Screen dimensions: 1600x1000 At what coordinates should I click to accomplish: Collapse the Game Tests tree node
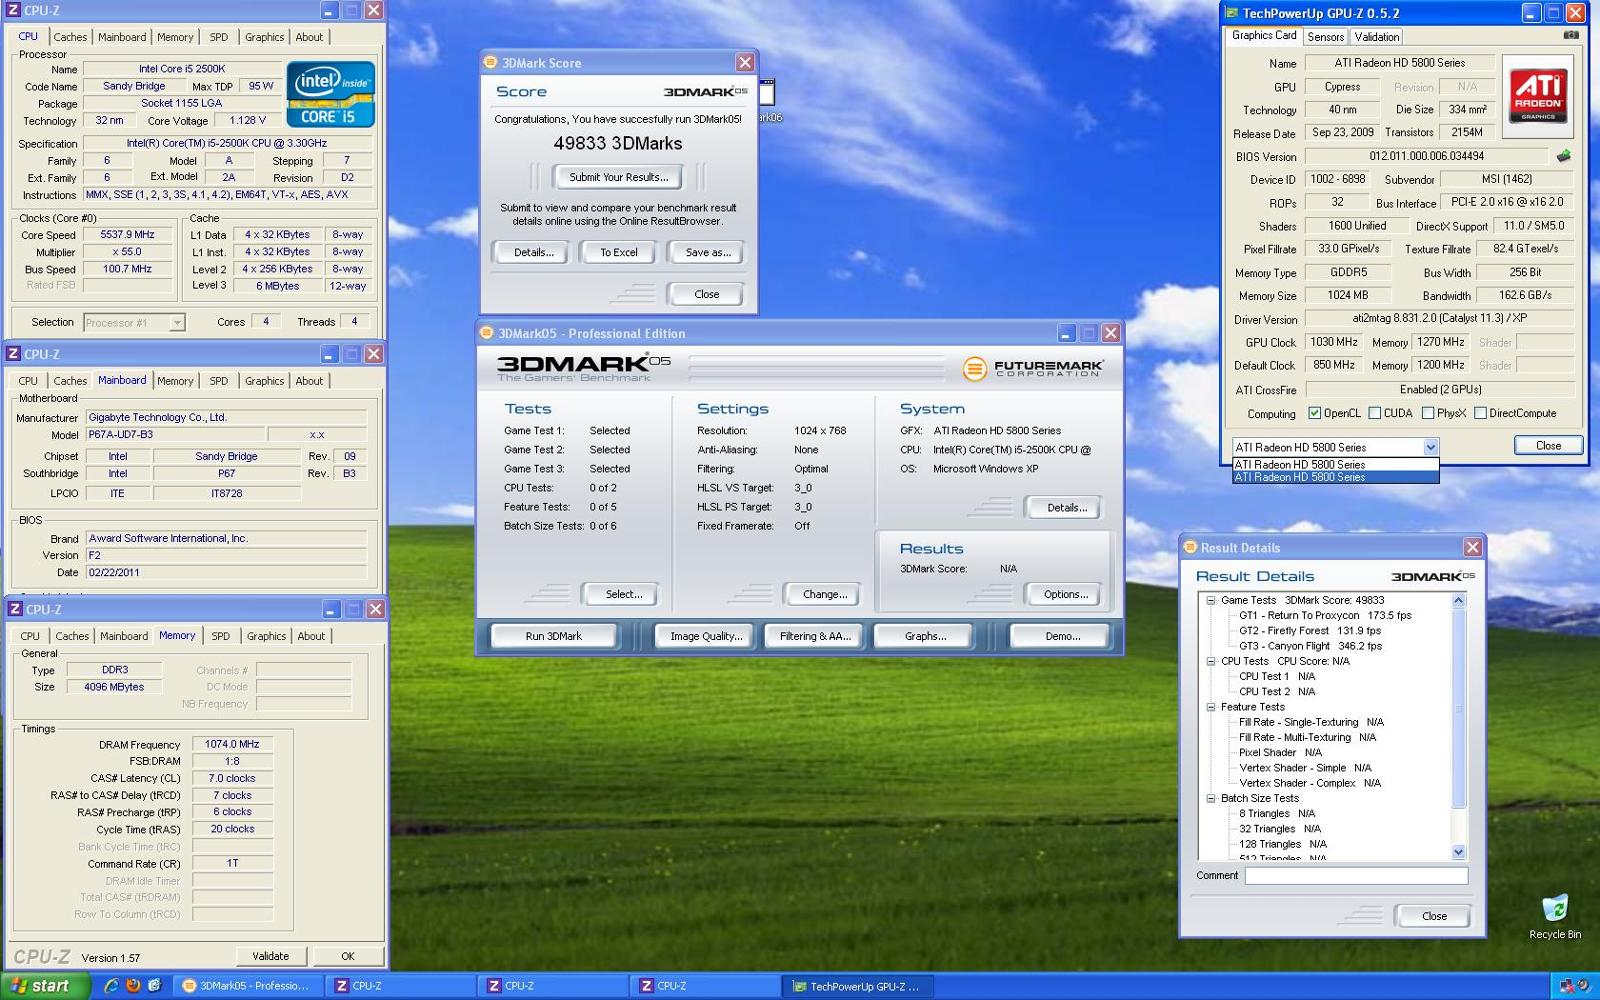[x=1210, y=601]
